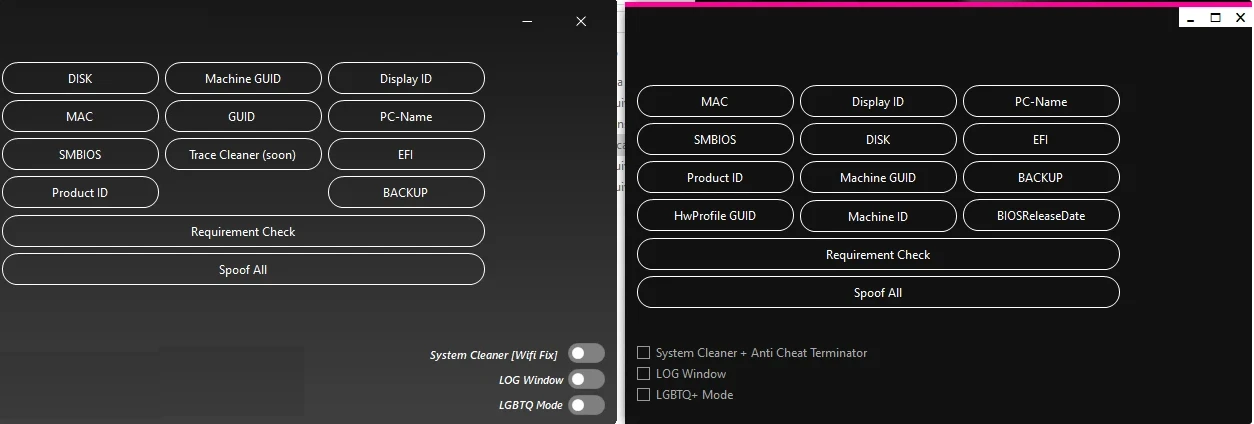Click BACKUP in the window with checkboxes
This screenshot has width=1254, height=424.
pos(1040,178)
